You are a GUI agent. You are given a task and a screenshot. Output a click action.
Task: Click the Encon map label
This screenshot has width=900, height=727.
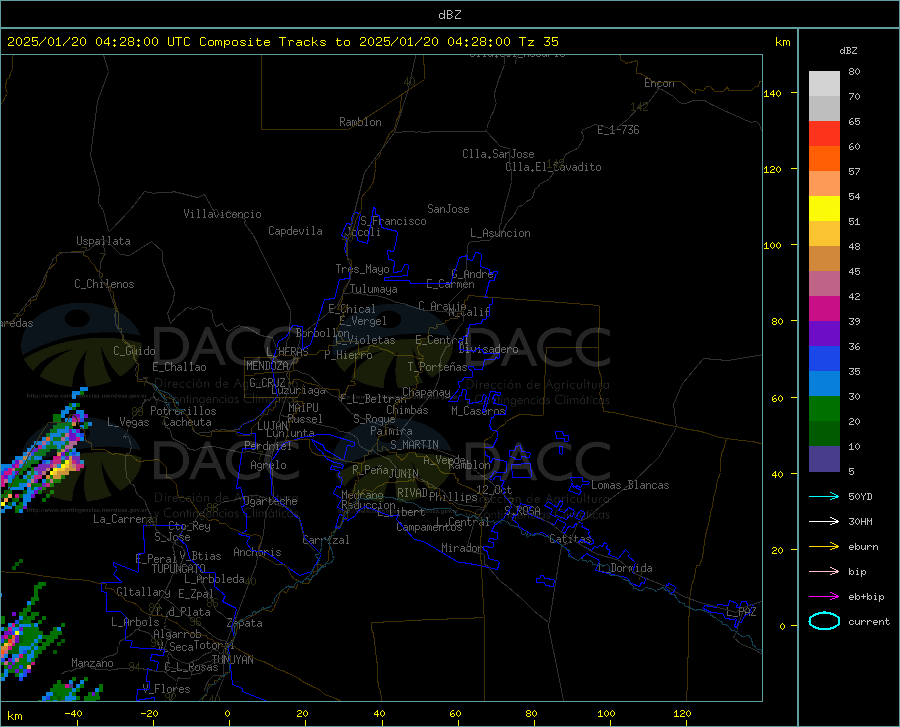coord(659,83)
